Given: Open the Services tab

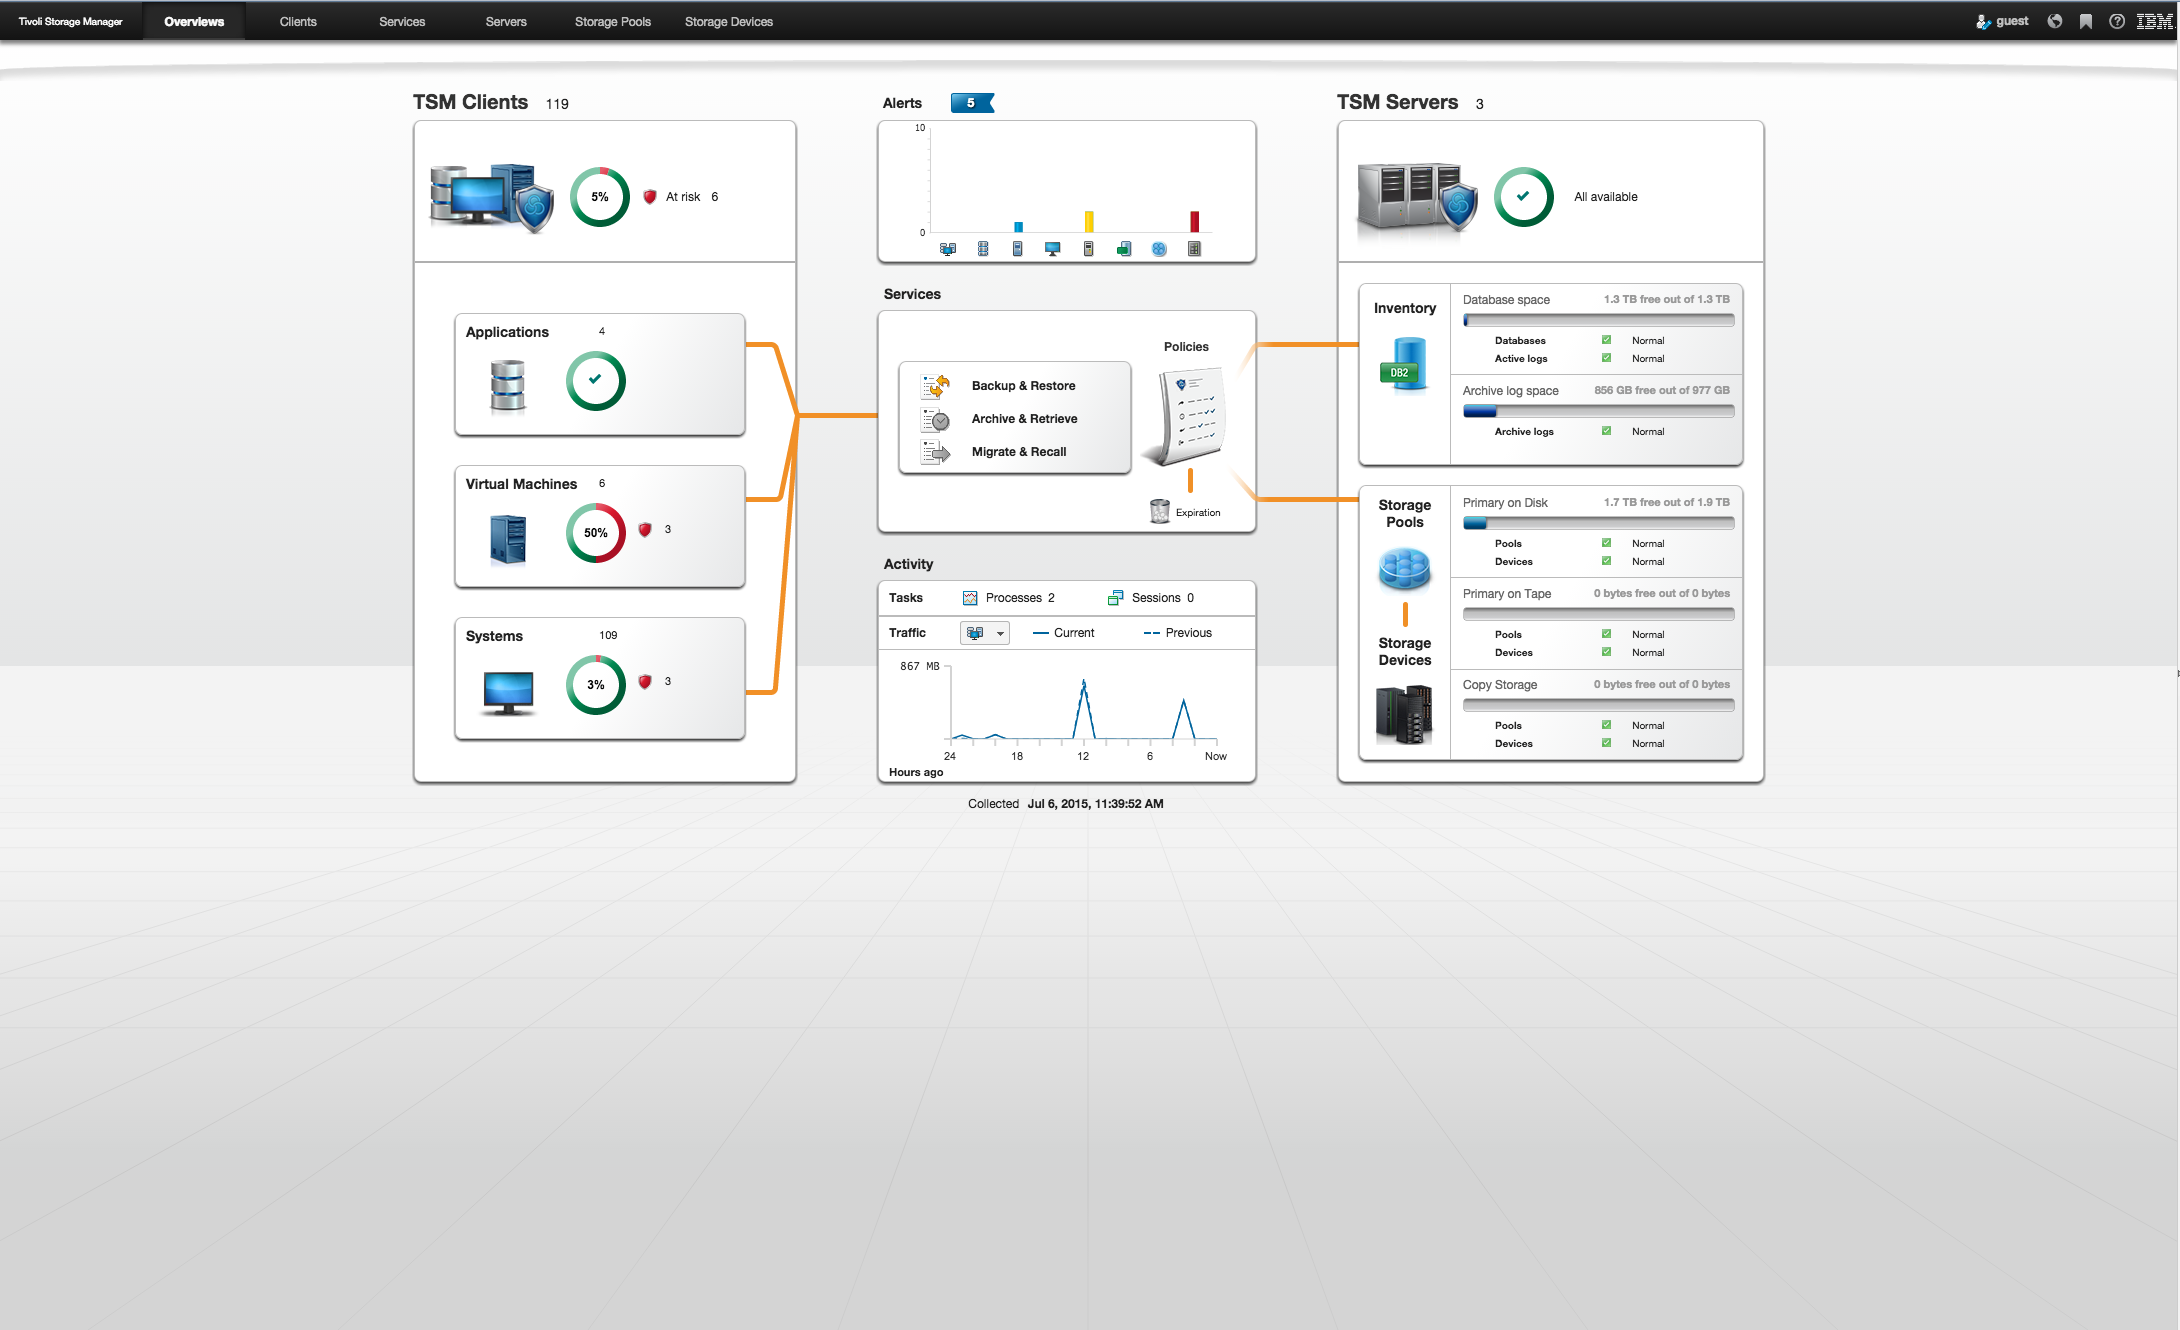Looking at the screenshot, I should click(402, 21).
